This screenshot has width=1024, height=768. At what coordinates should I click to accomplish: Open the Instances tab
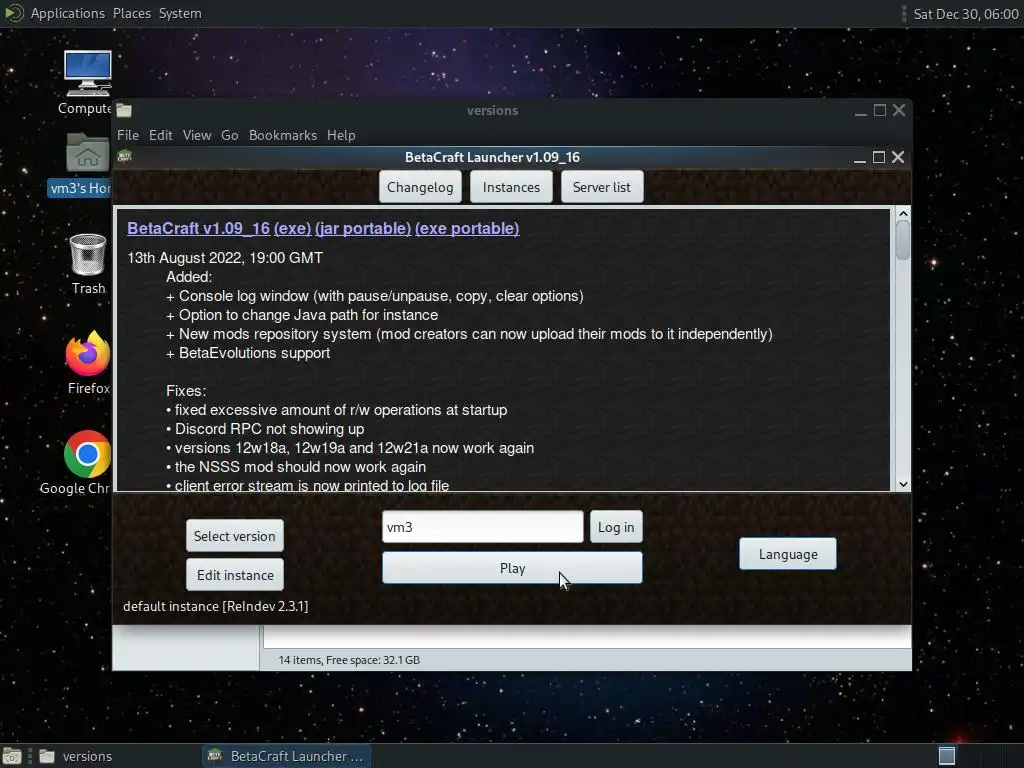point(511,187)
